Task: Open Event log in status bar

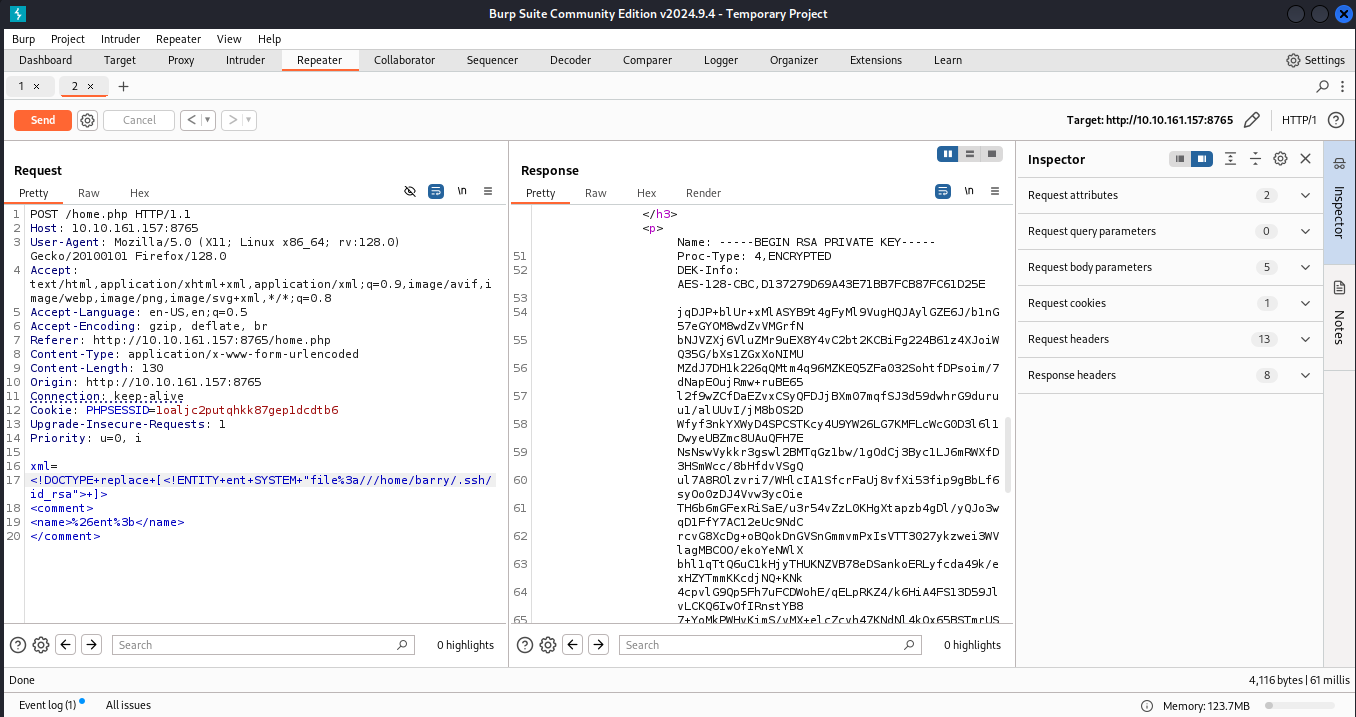Action: tap(47, 705)
